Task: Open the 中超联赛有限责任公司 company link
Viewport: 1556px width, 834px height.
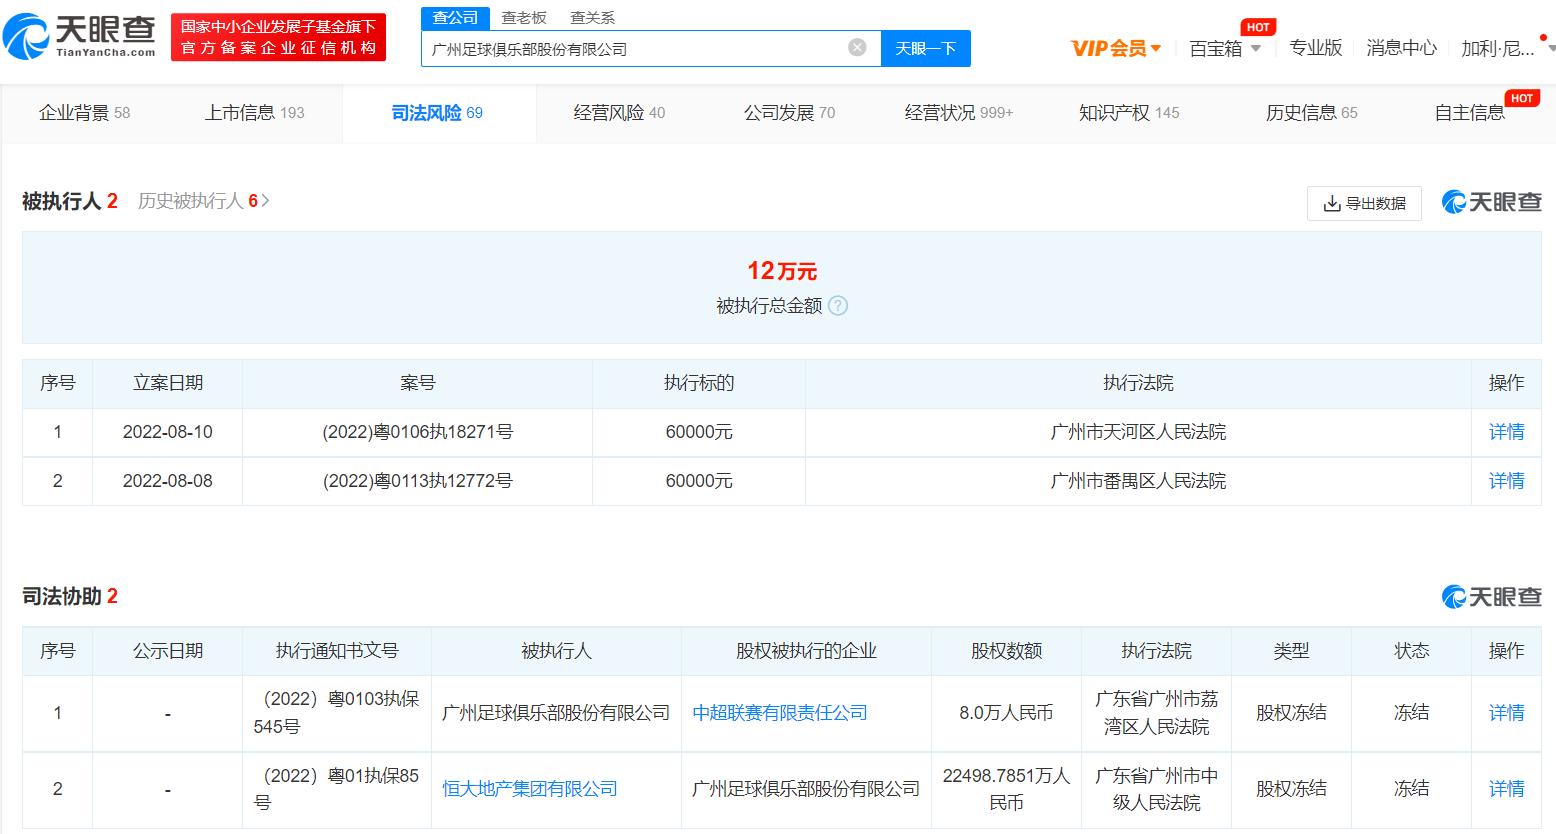Action: click(780, 713)
